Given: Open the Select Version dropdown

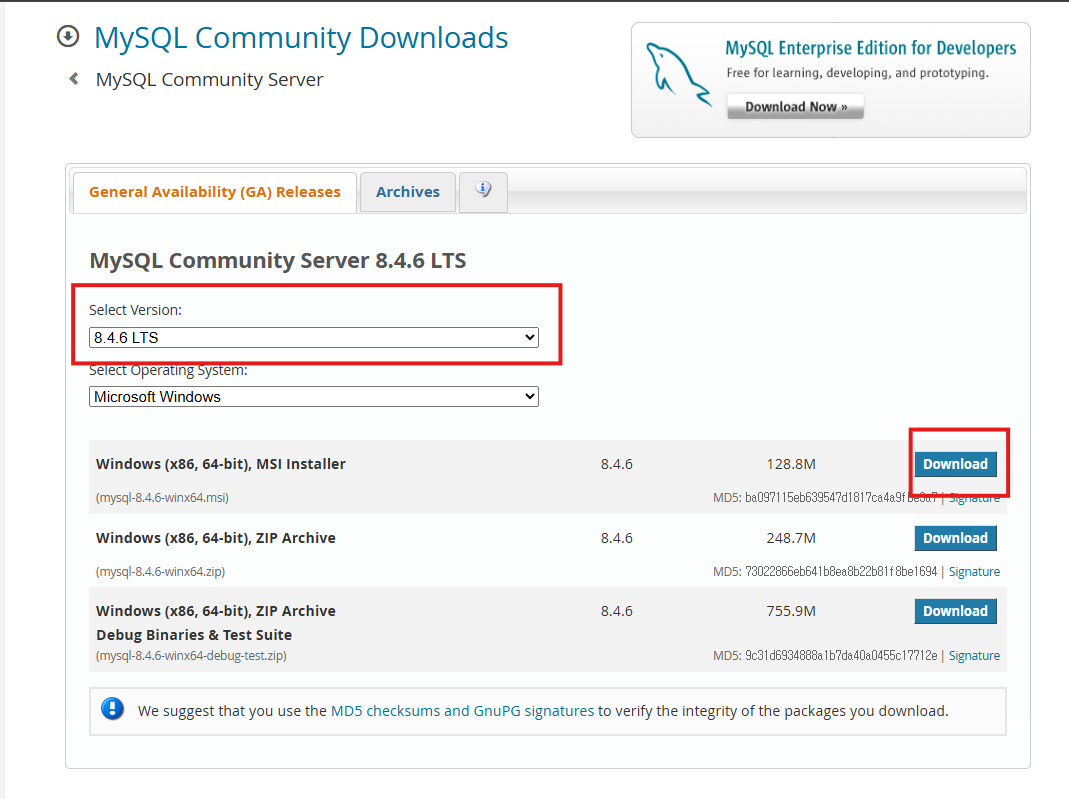Looking at the screenshot, I should [x=314, y=337].
